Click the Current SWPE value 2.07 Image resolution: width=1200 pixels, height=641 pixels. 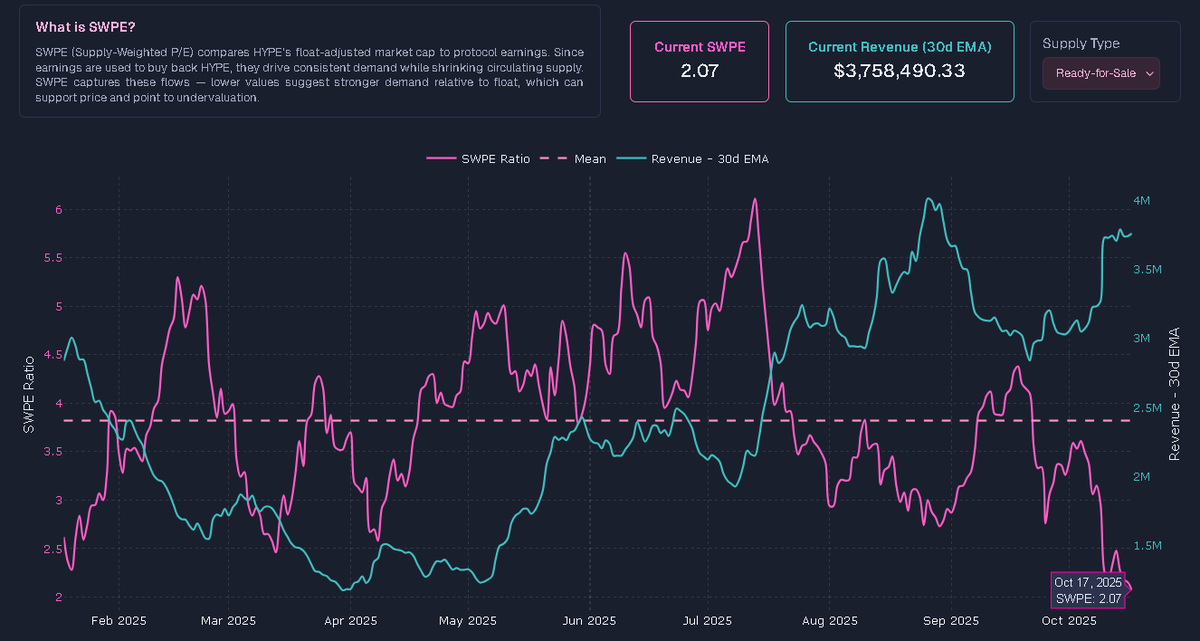pos(700,70)
